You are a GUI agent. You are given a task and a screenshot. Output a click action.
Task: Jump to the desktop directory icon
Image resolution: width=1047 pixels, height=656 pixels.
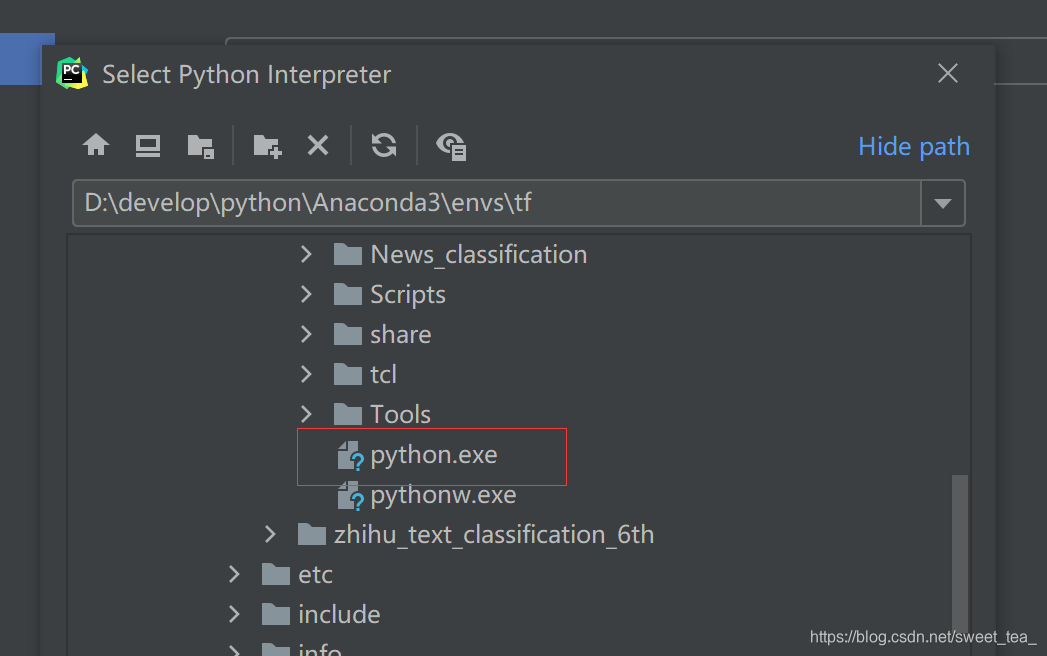pyautogui.click(x=148, y=145)
